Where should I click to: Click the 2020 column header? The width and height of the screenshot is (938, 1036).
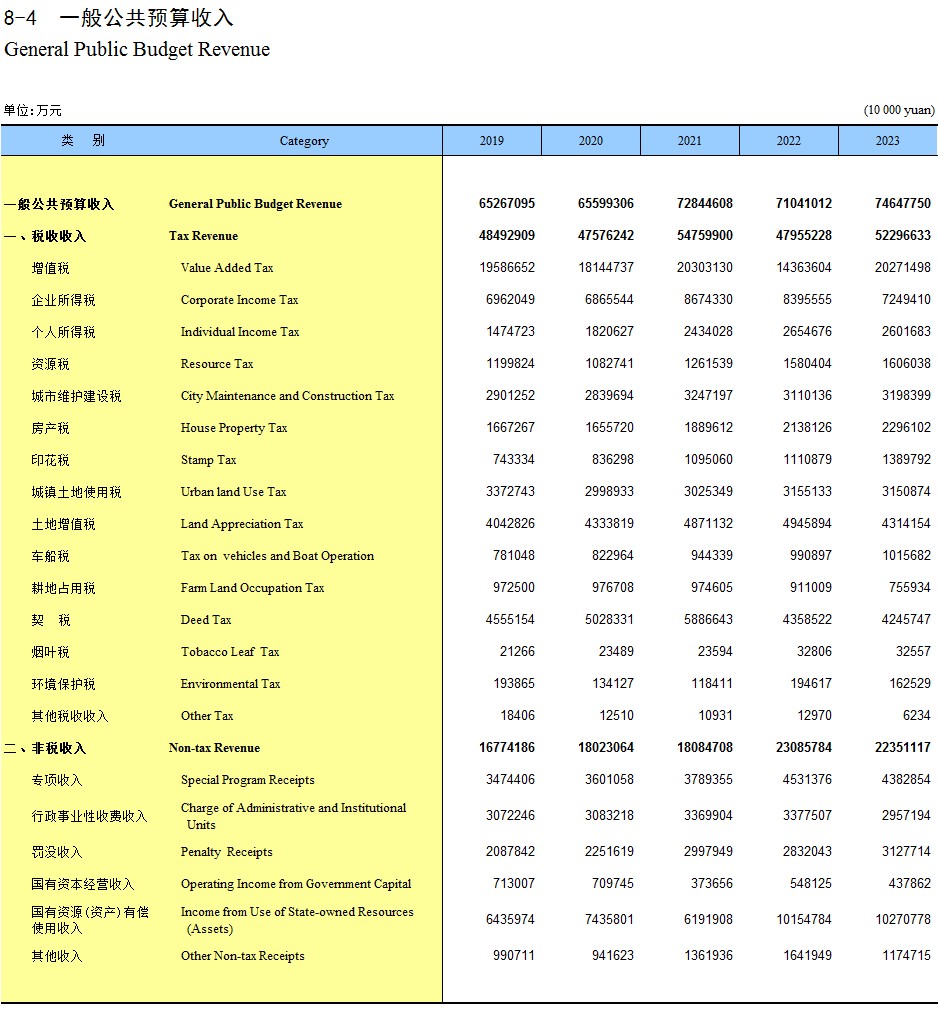click(591, 141)
